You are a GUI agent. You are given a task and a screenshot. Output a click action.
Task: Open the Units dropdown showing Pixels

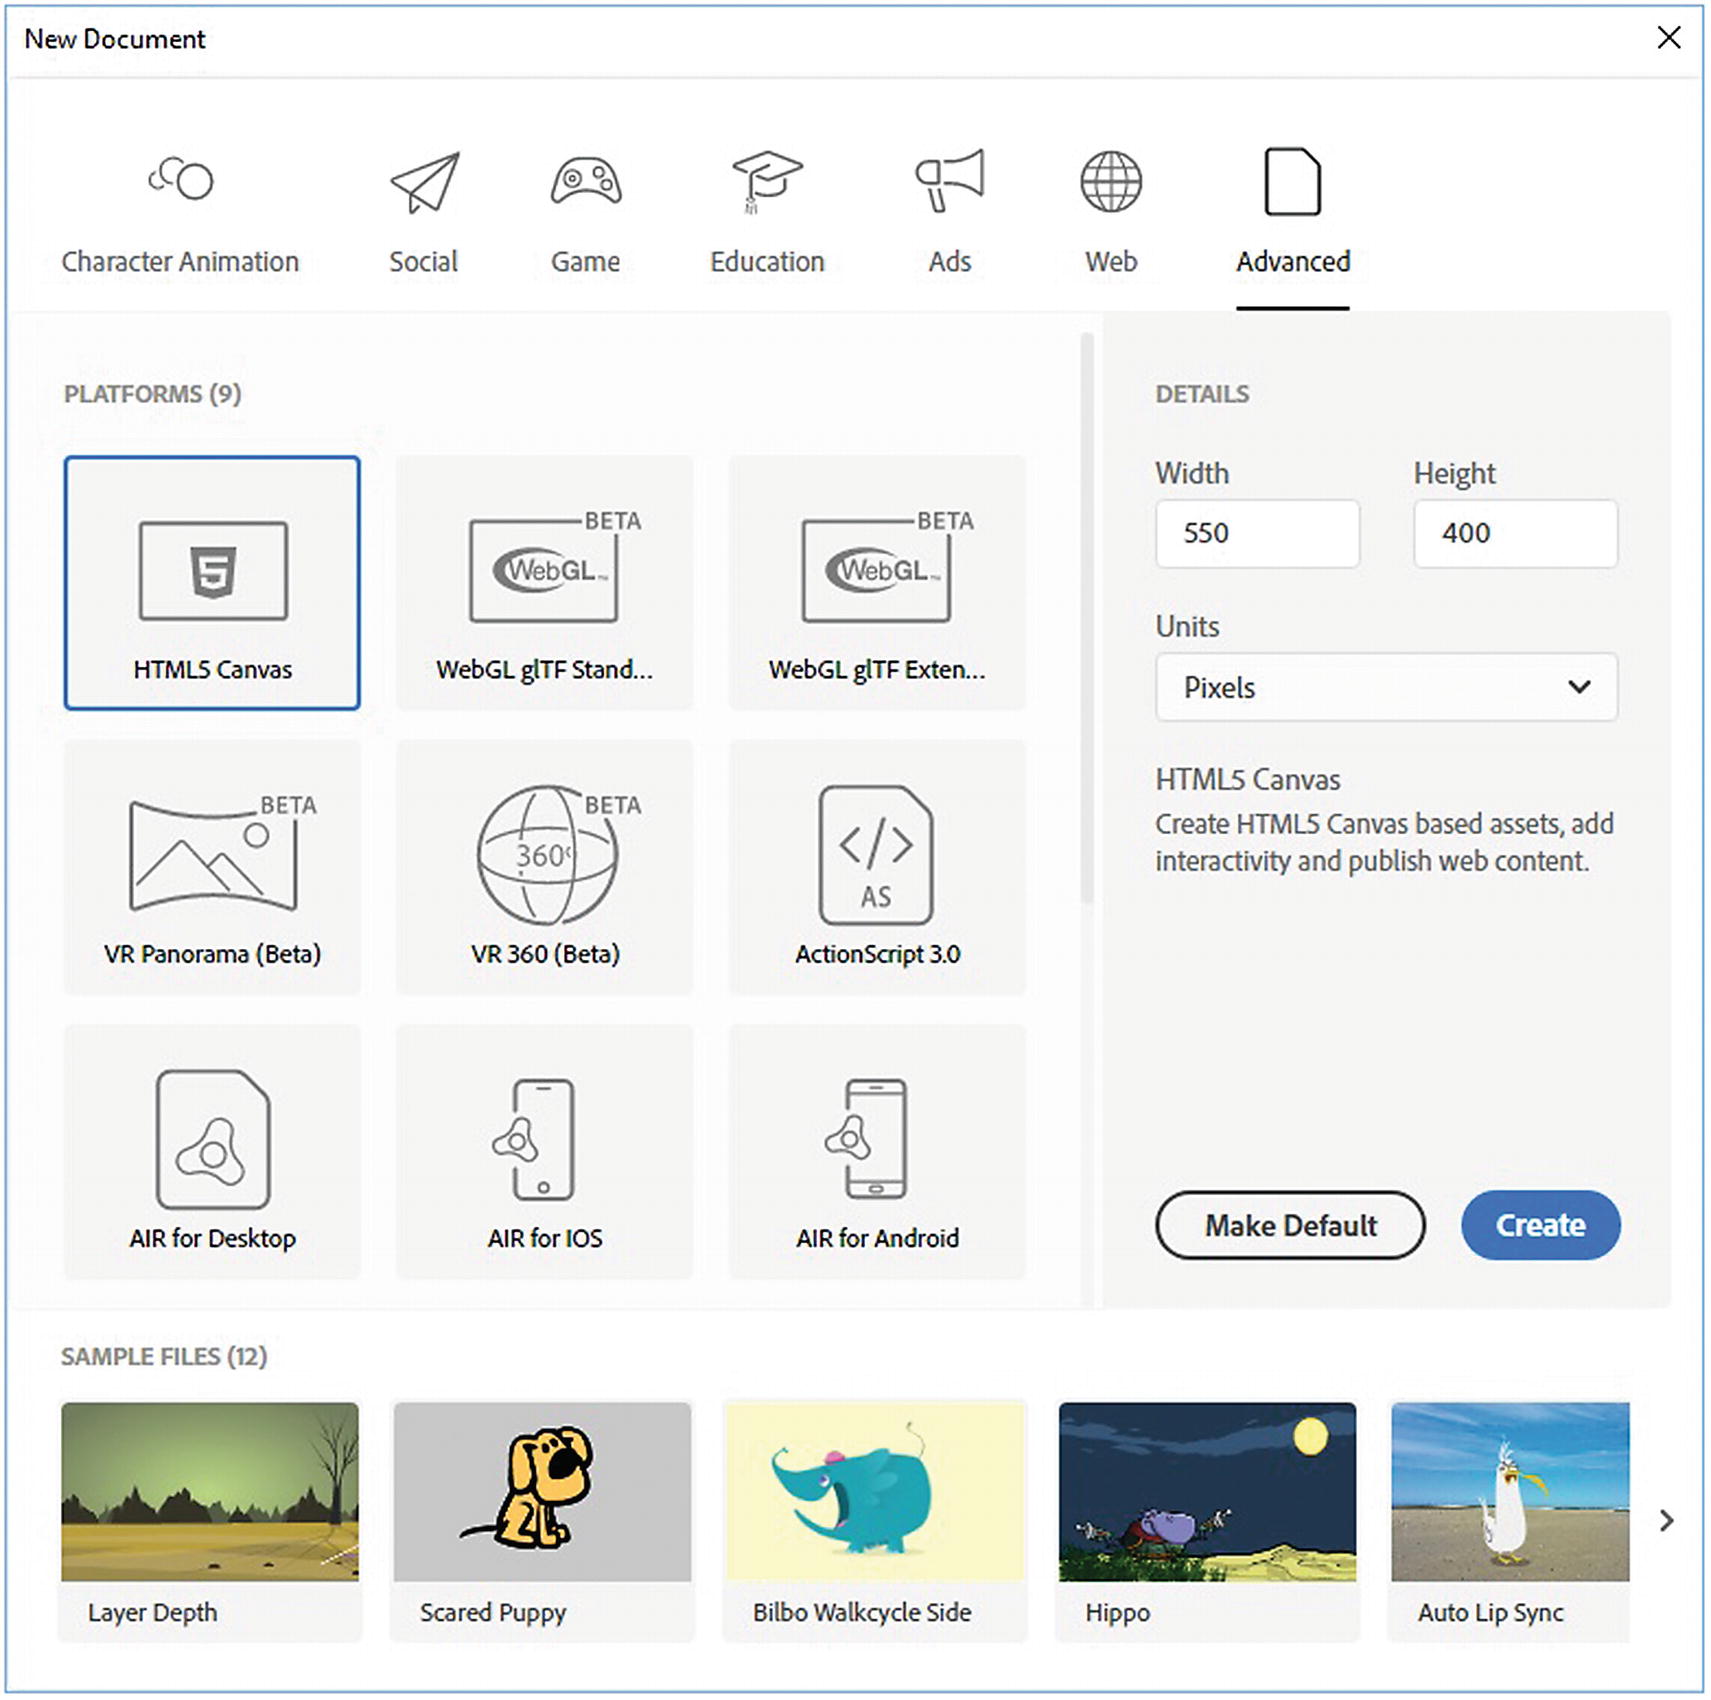[1385, 687]
